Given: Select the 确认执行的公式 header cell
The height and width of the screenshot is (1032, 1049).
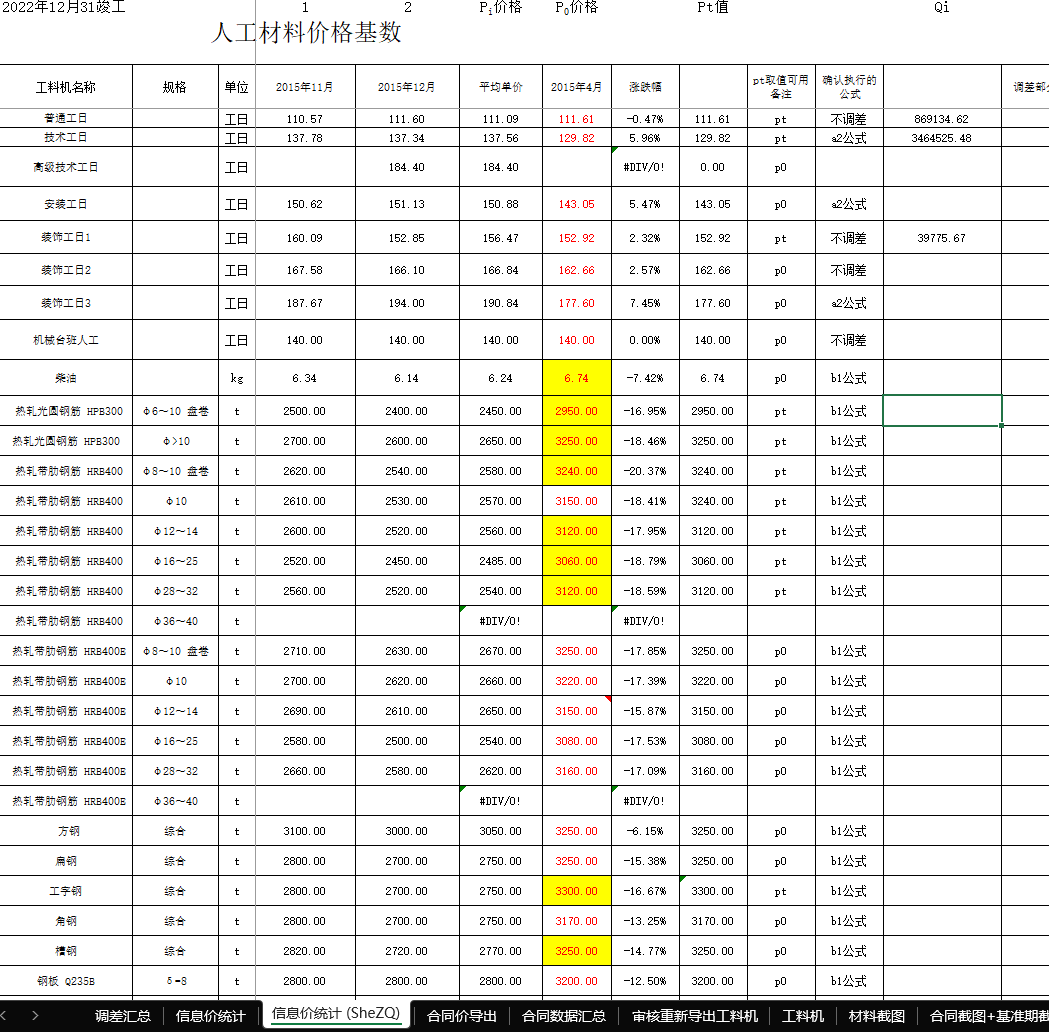Looking at the screenshot, I should (x=849, y=87).
